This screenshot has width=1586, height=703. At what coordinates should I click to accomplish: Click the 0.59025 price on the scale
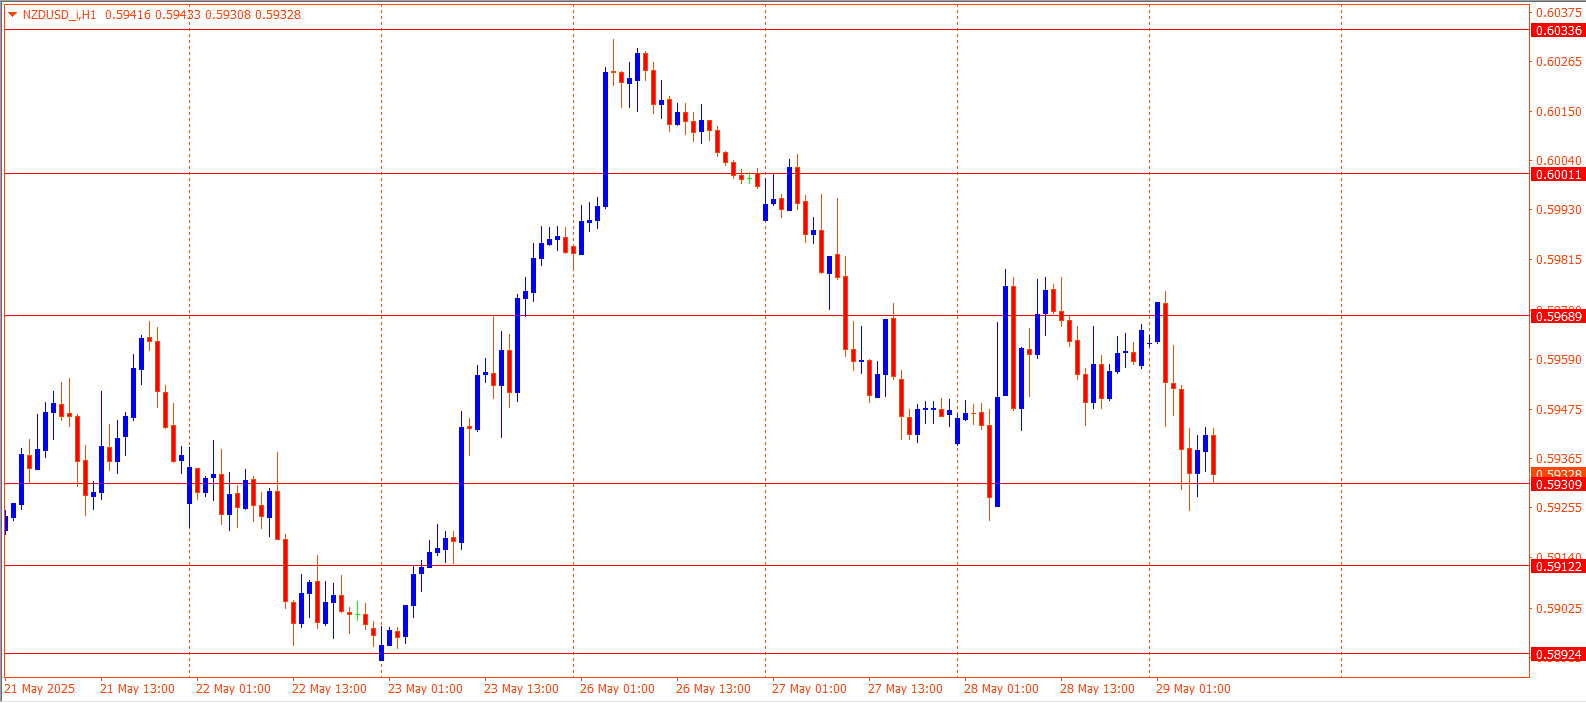[1559, 608]
